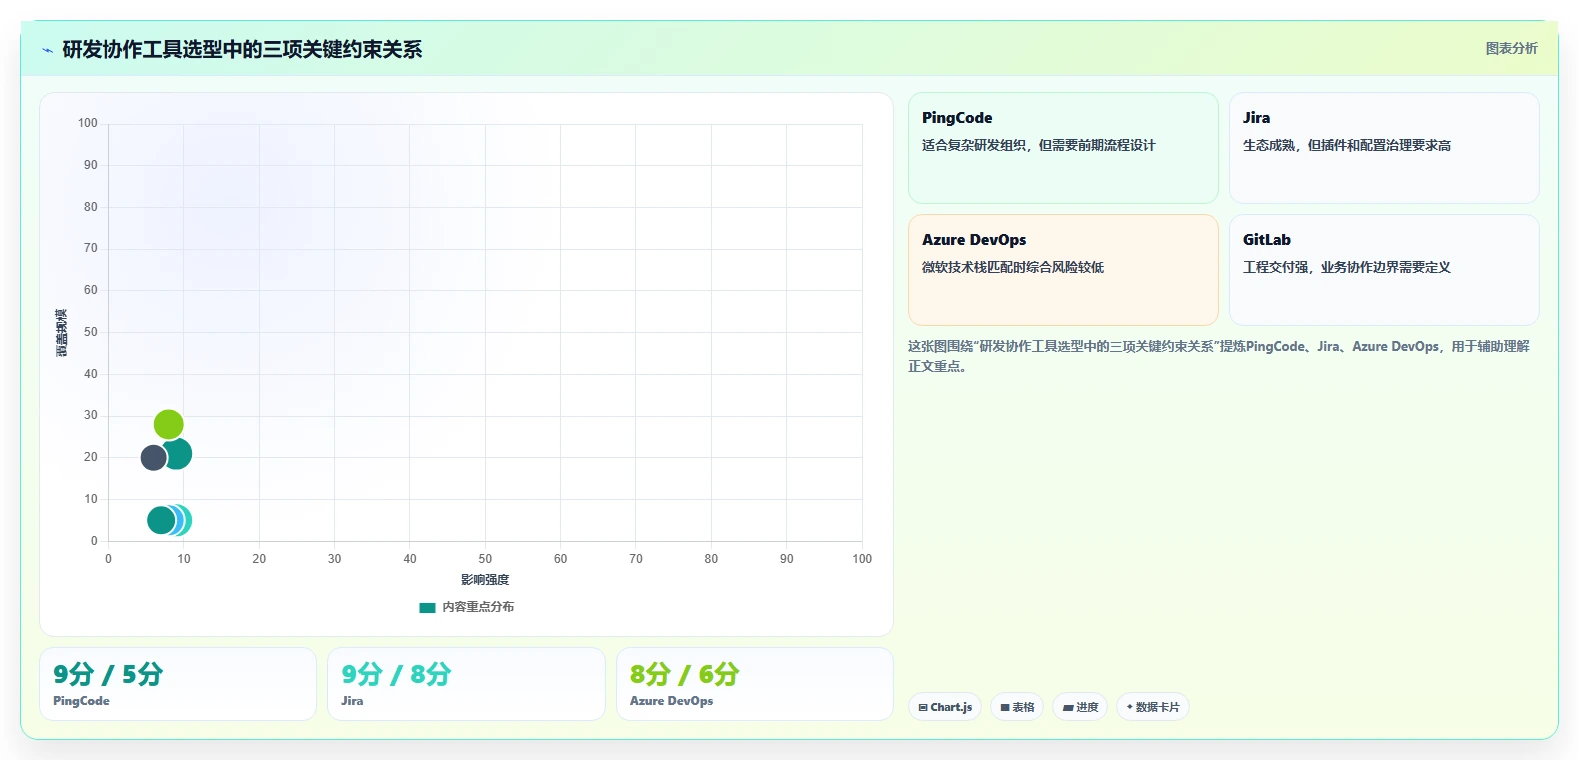Click the title 研发协作工具选型中的三项关键约束关系
Screen dimensions: 1579x760
(x=242, y=49)
